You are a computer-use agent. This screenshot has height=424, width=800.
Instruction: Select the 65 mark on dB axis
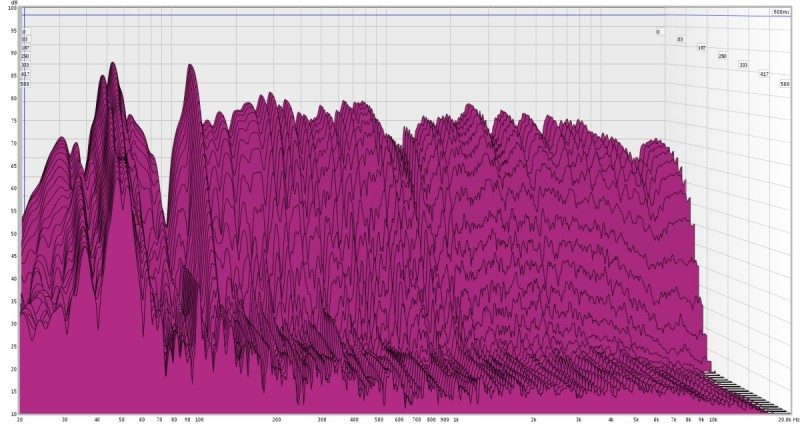pyautogui.click(x=14, y=166)
